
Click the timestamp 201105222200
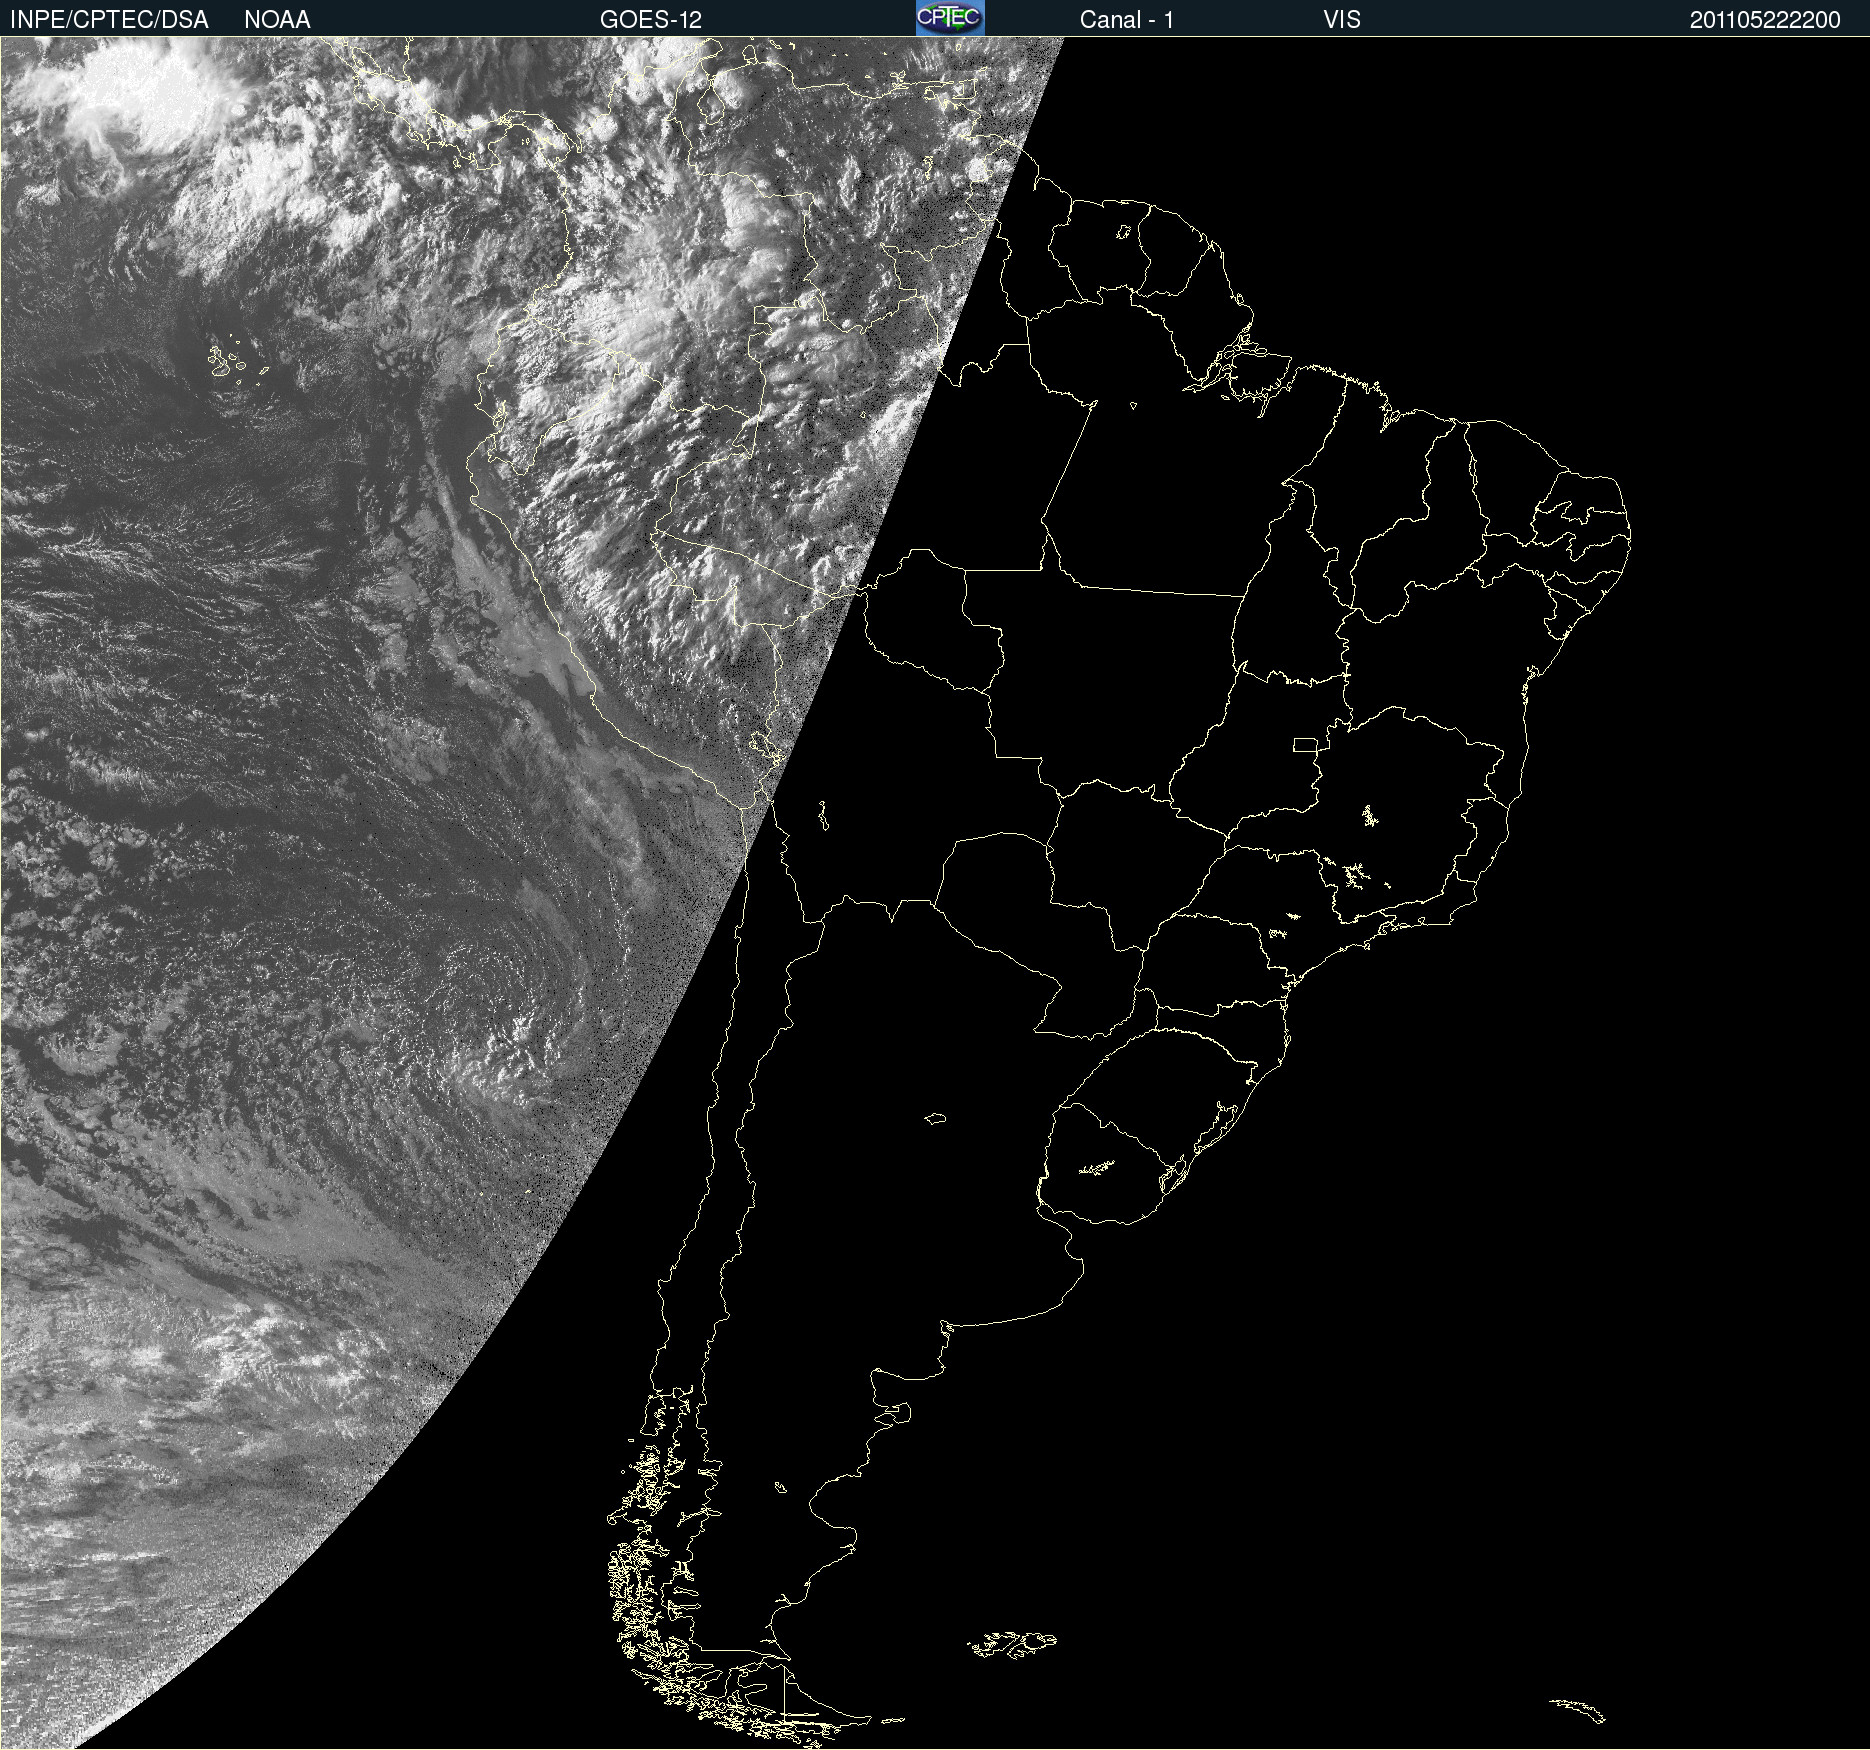click(1765, 19)
